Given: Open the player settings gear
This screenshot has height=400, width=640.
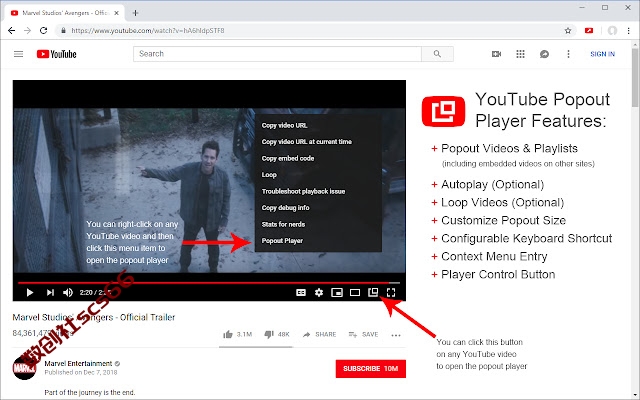Looking at the screenshot, I should pos(319,292).
